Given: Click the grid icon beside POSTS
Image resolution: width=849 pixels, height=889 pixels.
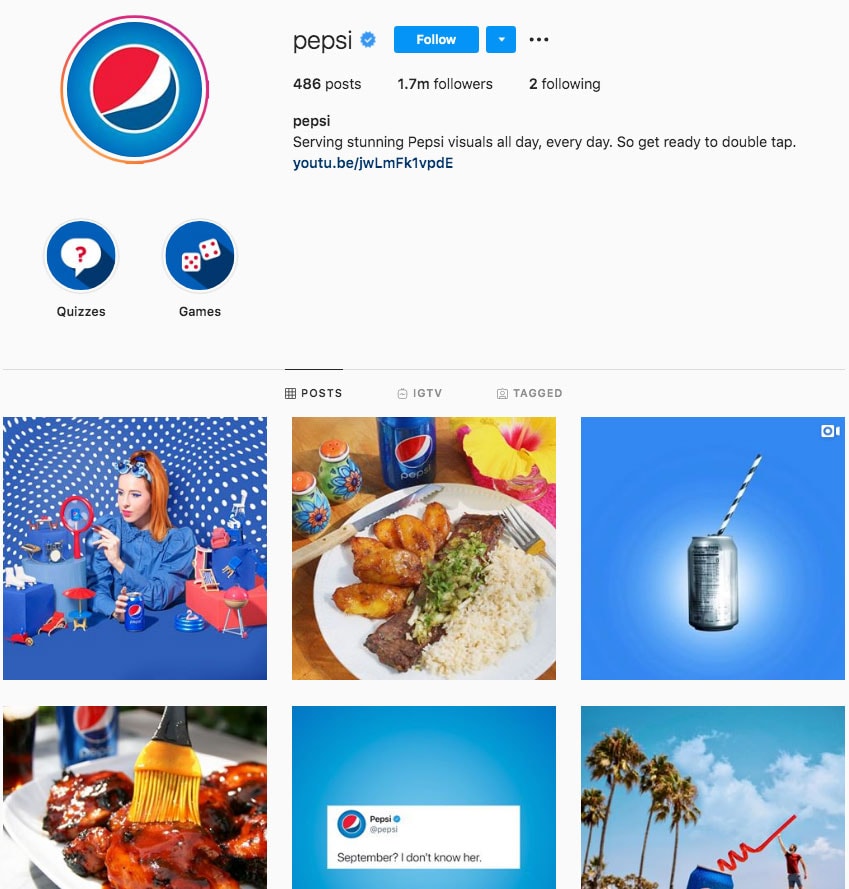Looking at the screenshot, I should click(290, 393).
